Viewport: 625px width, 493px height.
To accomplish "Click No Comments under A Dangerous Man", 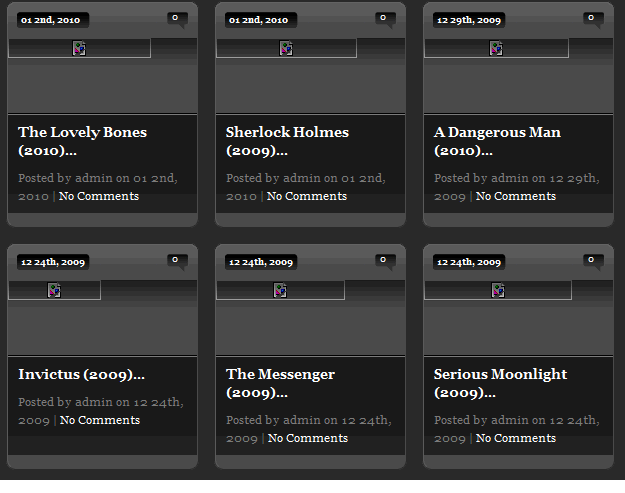I will [516, 196].
